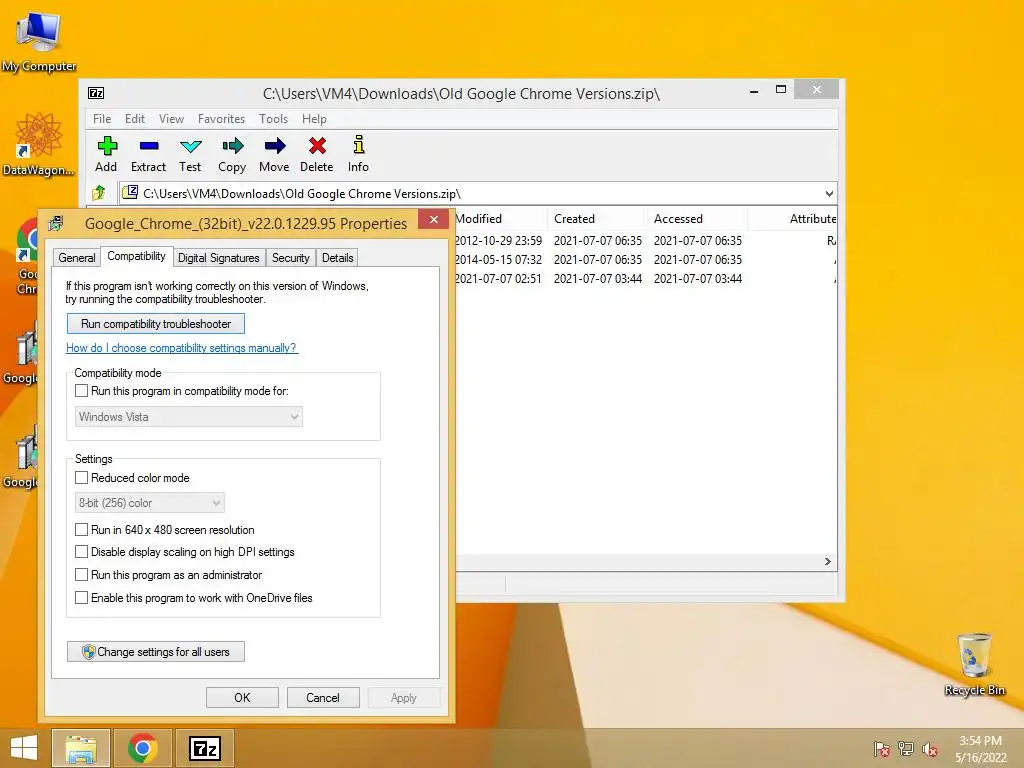This screenshot has height=768, width=1024.
Task: Switch to the Security tab
Action: coord(291,258)
